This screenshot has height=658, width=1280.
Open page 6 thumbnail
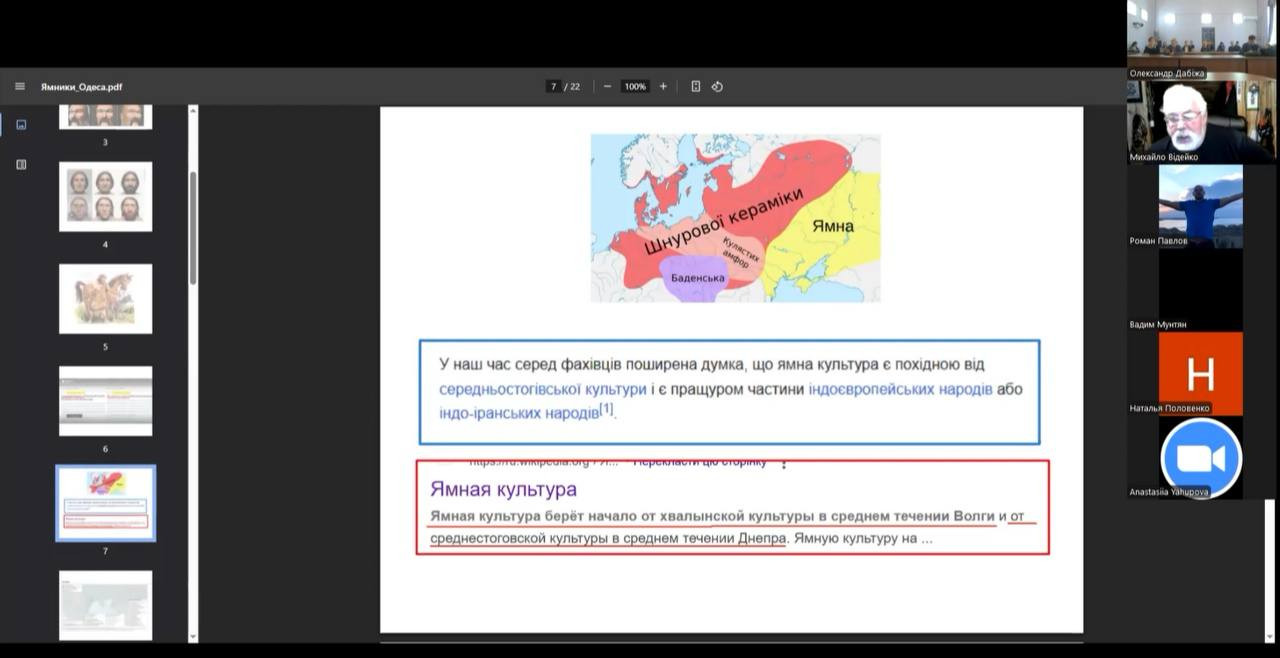point(105,400)
